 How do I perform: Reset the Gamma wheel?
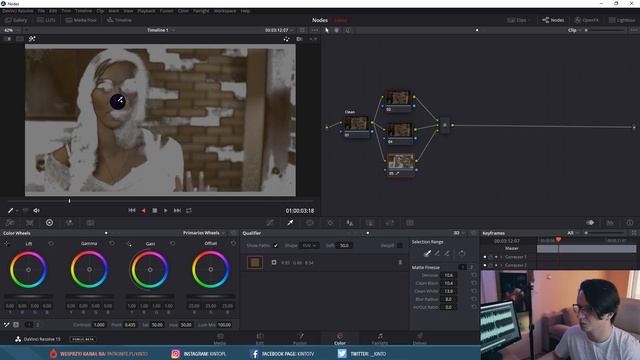(x=112, y=244)
